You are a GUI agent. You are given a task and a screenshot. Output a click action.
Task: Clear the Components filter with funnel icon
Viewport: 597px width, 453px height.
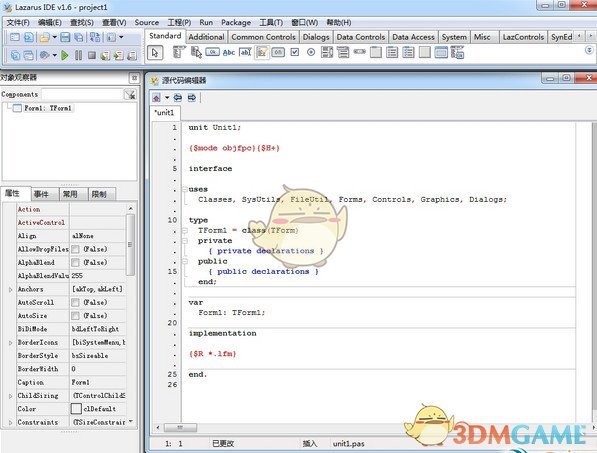pyautogui.click(x=130, y=94)
